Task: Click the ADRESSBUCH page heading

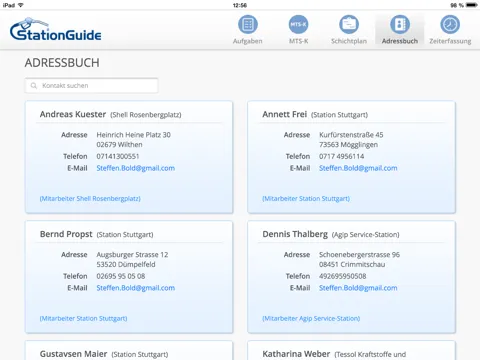Action: tap(62, 63)
